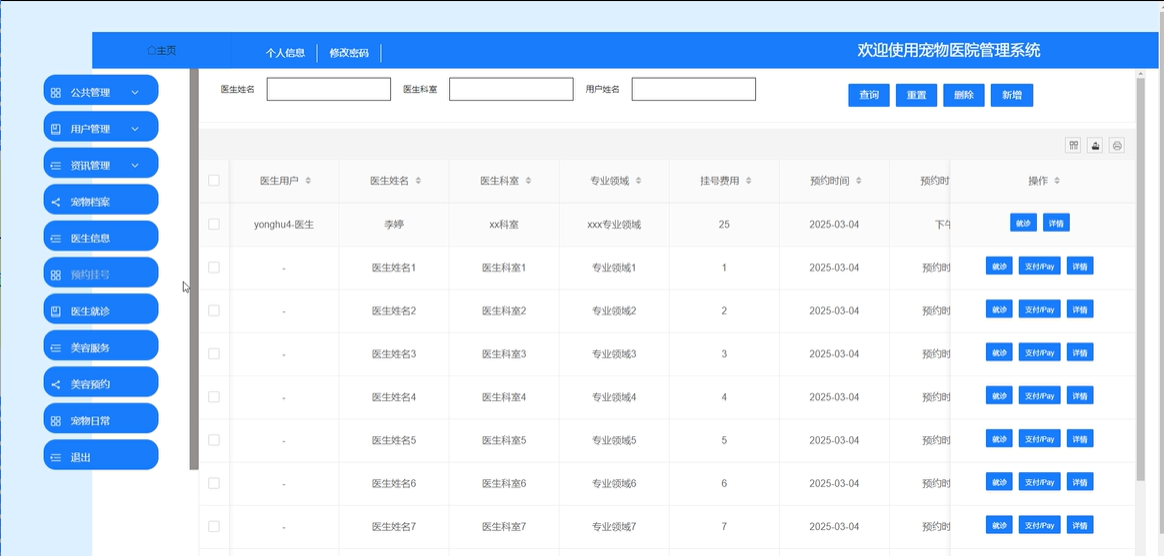Click the 医生科室4 cell
The image size is (1164, 556).
pyautogui.click(x=504, y=397)
